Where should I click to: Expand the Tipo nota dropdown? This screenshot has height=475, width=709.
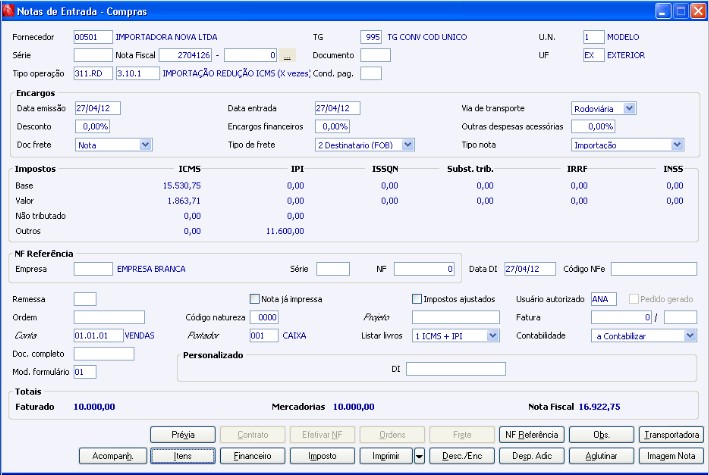tap(677, 145)
